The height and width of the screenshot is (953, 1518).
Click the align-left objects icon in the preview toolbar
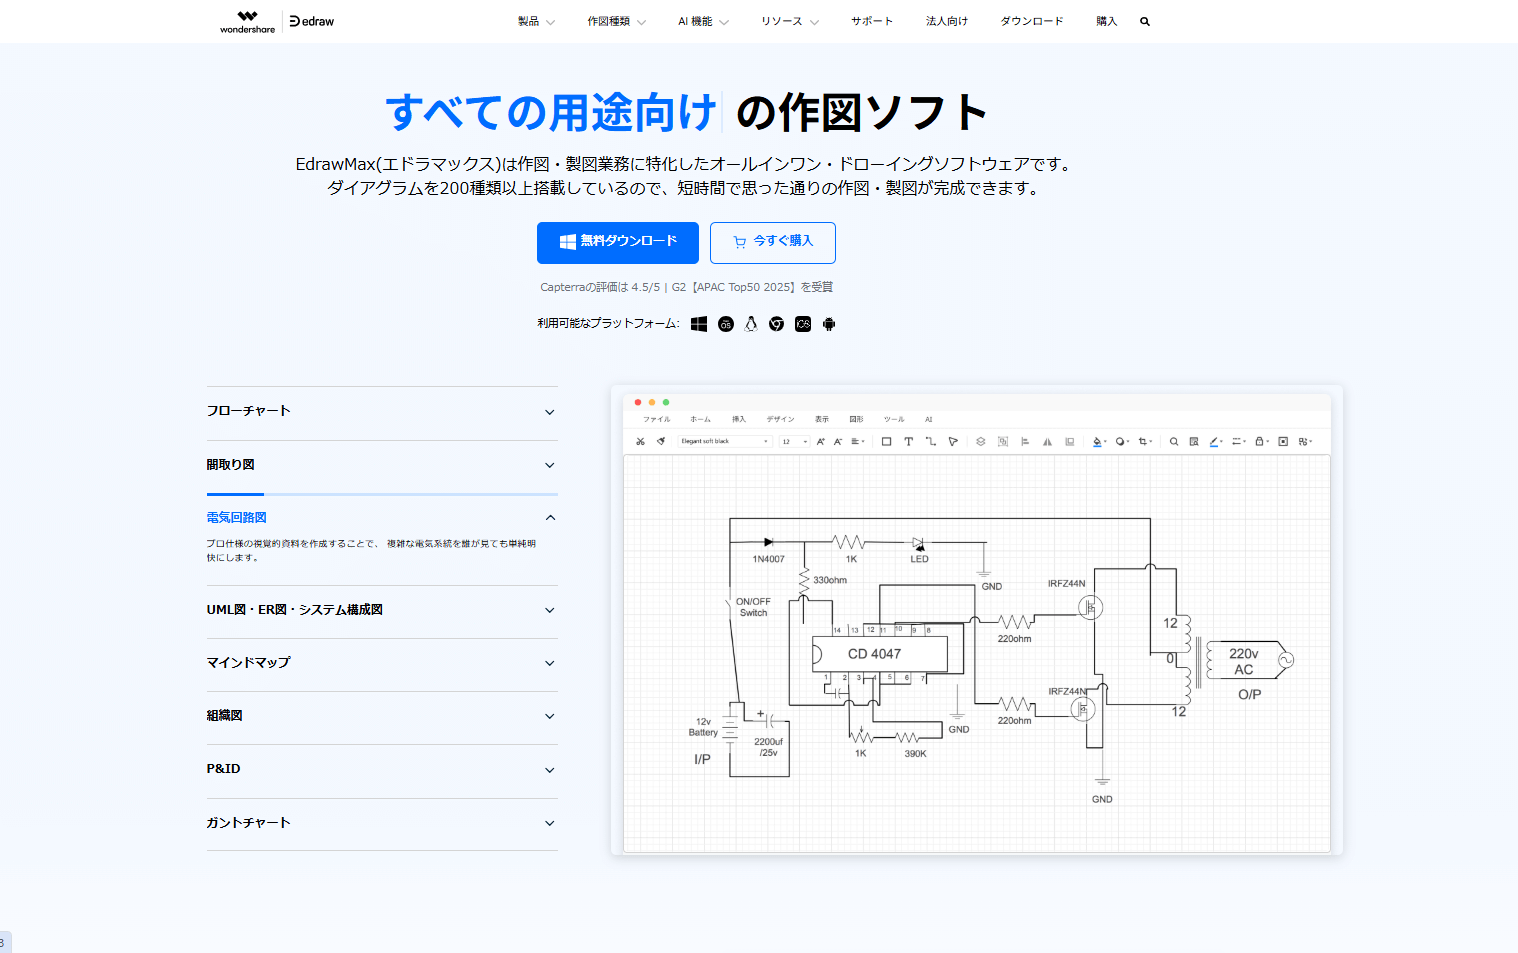click(x=1025, y=441)
